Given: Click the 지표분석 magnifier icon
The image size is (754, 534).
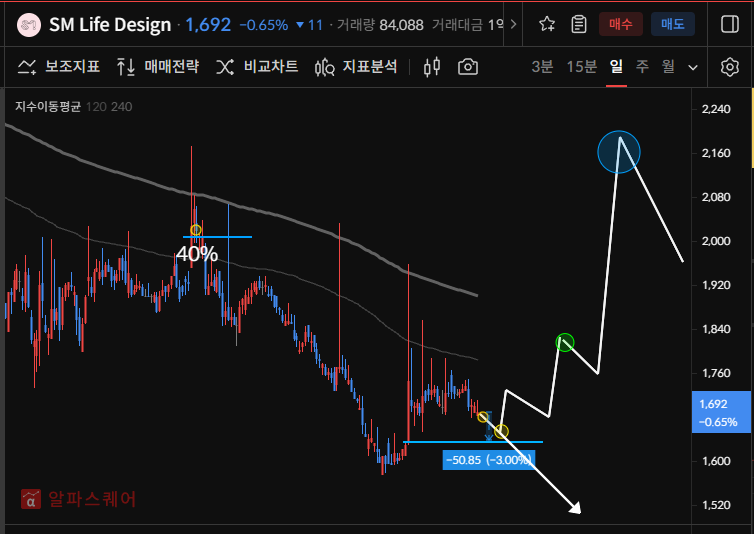Looking at the screenshot, I should point(325,67).
